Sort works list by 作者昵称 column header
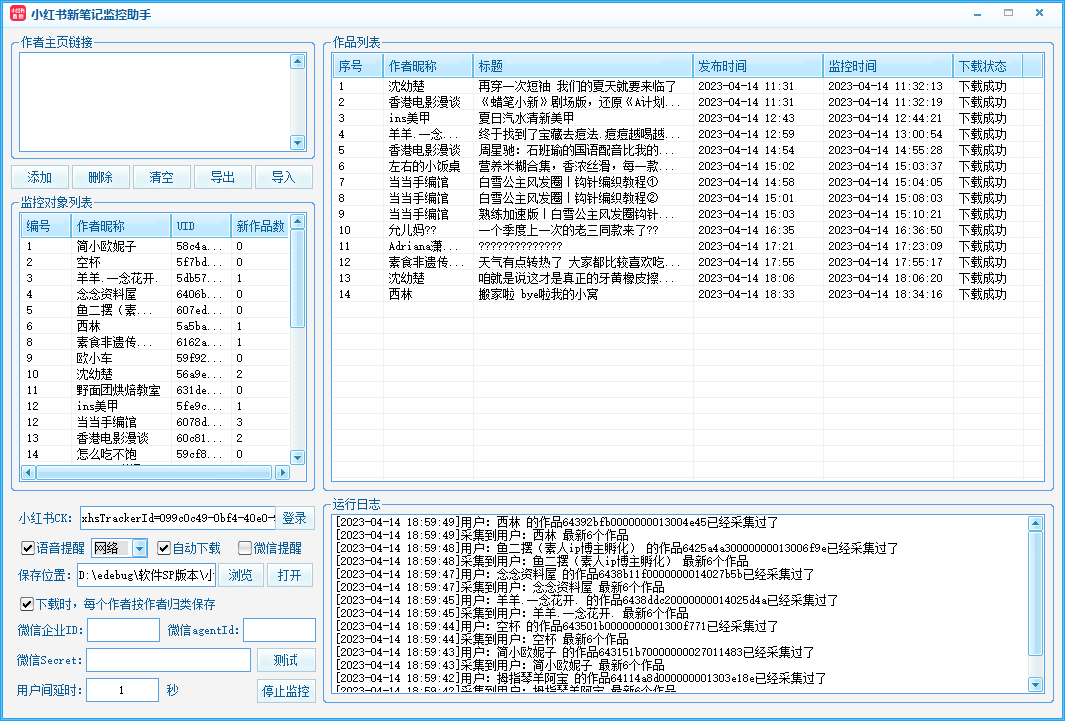 [428, 66]
